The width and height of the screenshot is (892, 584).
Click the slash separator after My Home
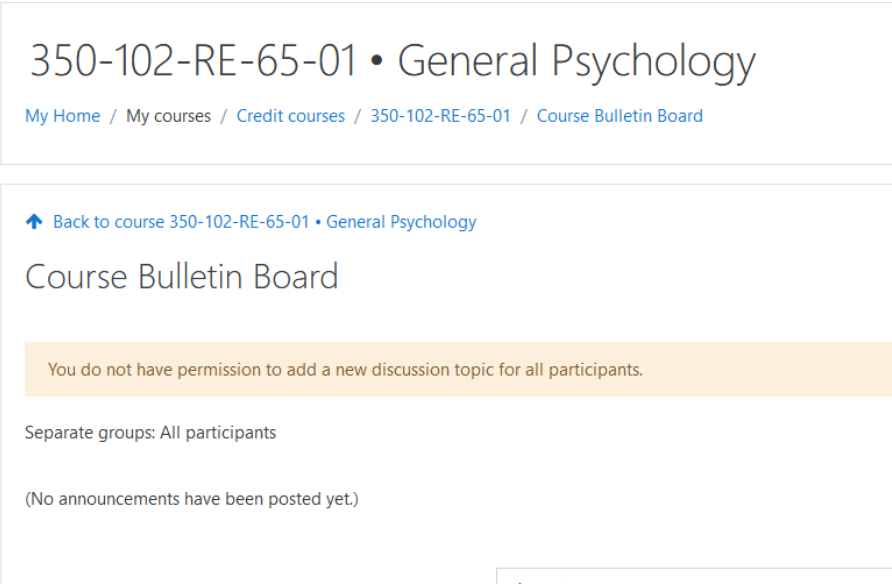pos(113,116)
